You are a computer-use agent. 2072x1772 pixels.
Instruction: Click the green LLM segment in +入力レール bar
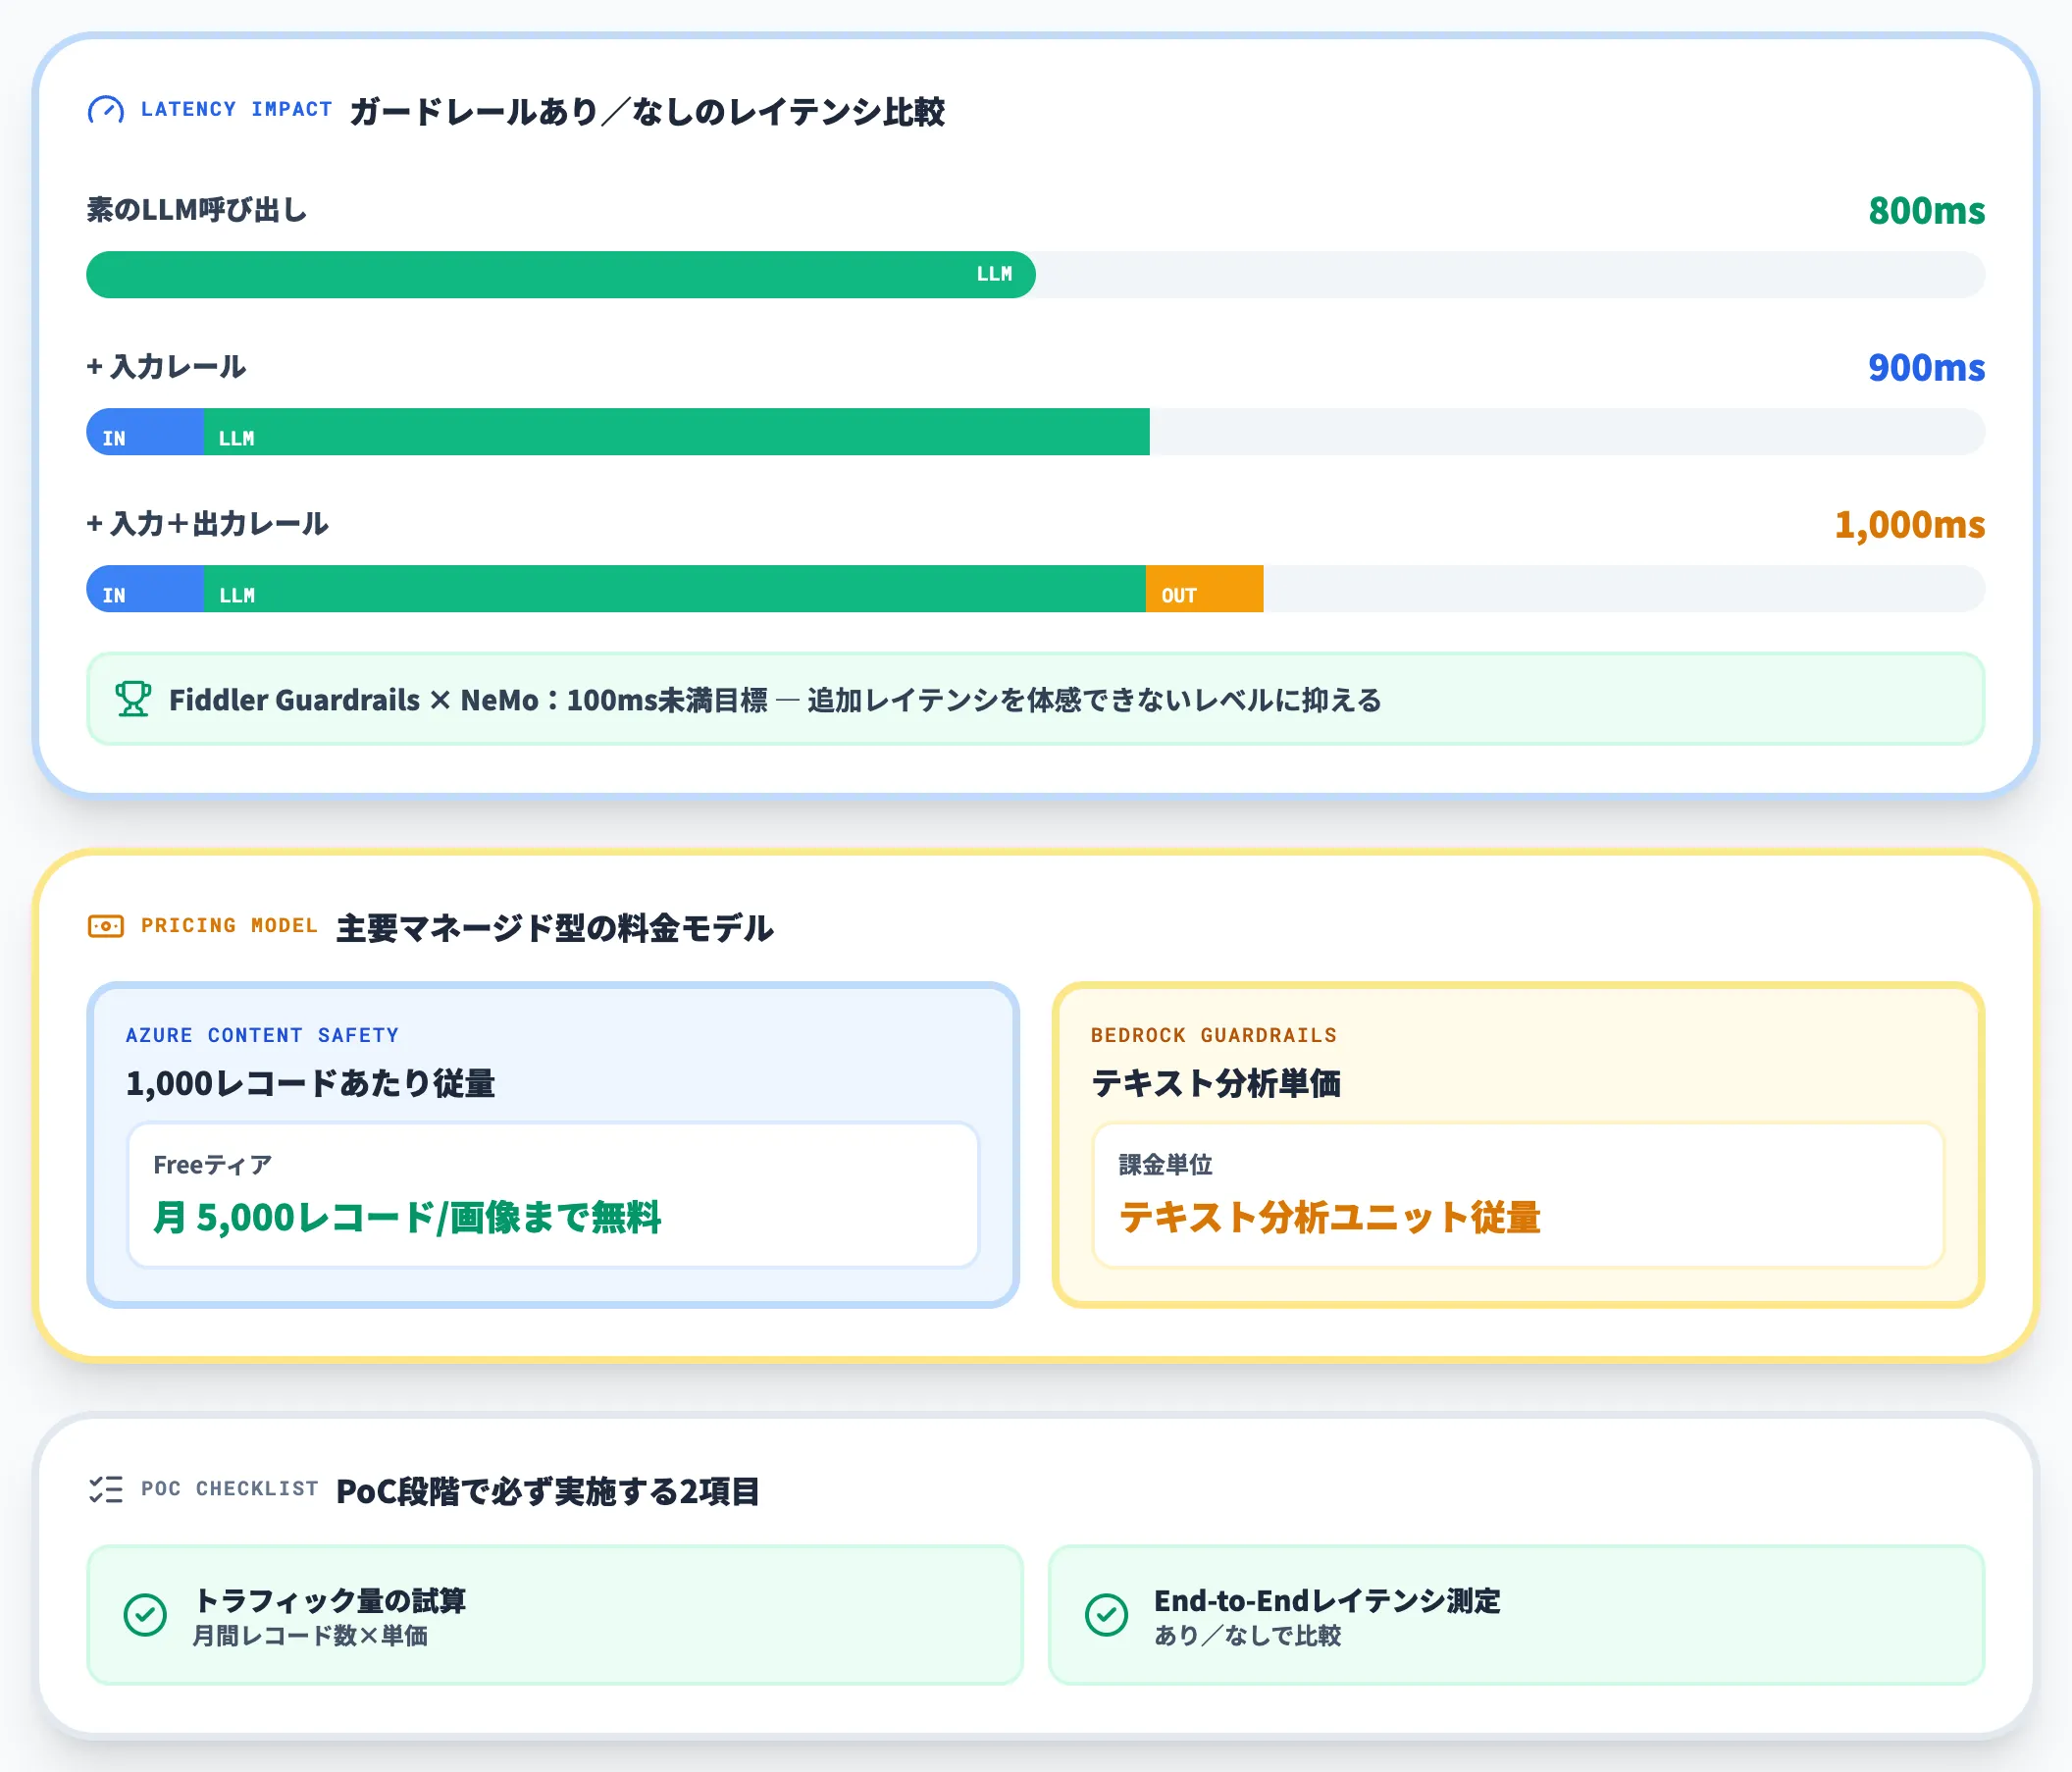[x=677, y=432]
